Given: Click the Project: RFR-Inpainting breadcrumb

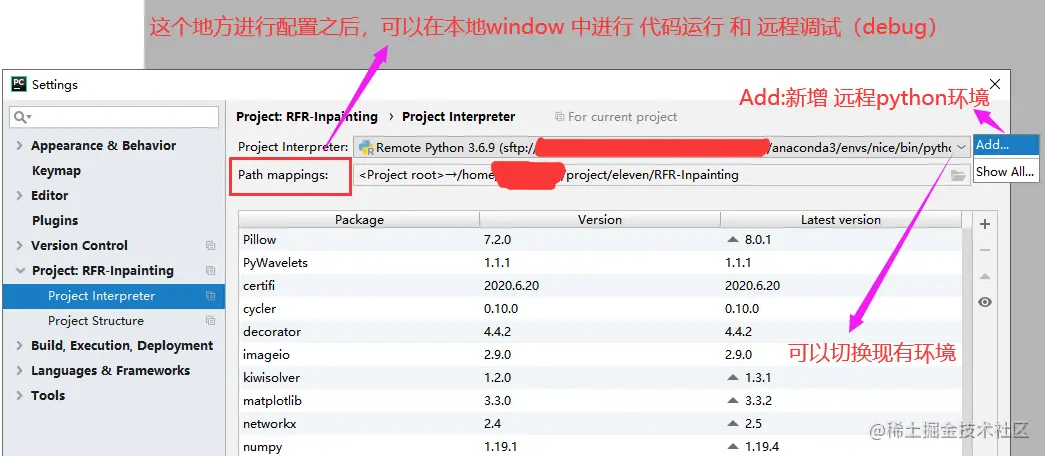Looking at the screenshot, I should (x=307, y=117).
